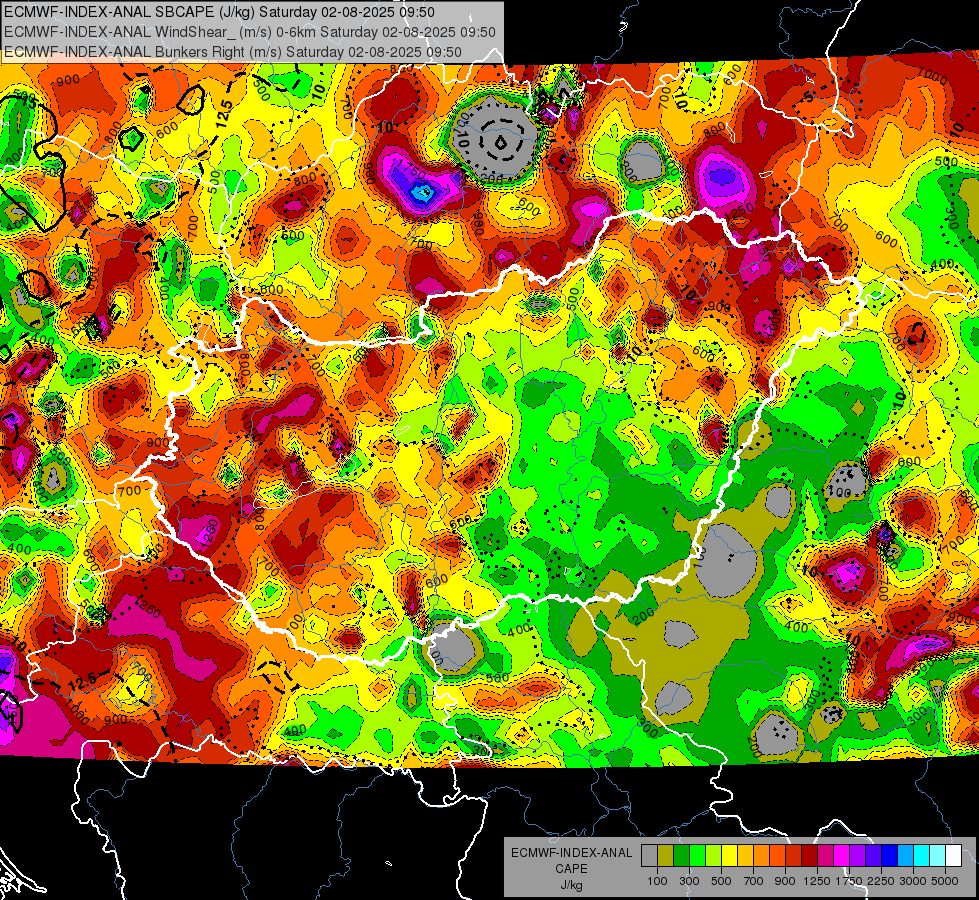Click the 300 tick label in legend
This screenshot has width=979, height=900.
(689, 881)
